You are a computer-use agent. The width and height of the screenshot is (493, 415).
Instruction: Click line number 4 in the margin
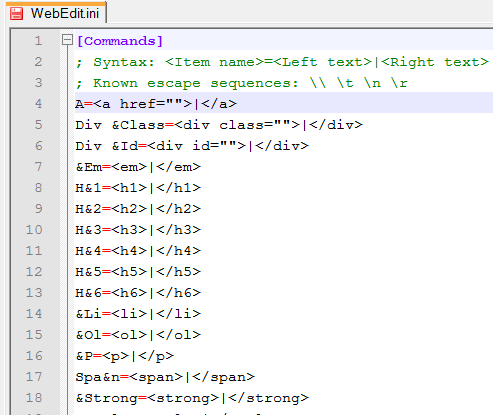tap(38, 104)
